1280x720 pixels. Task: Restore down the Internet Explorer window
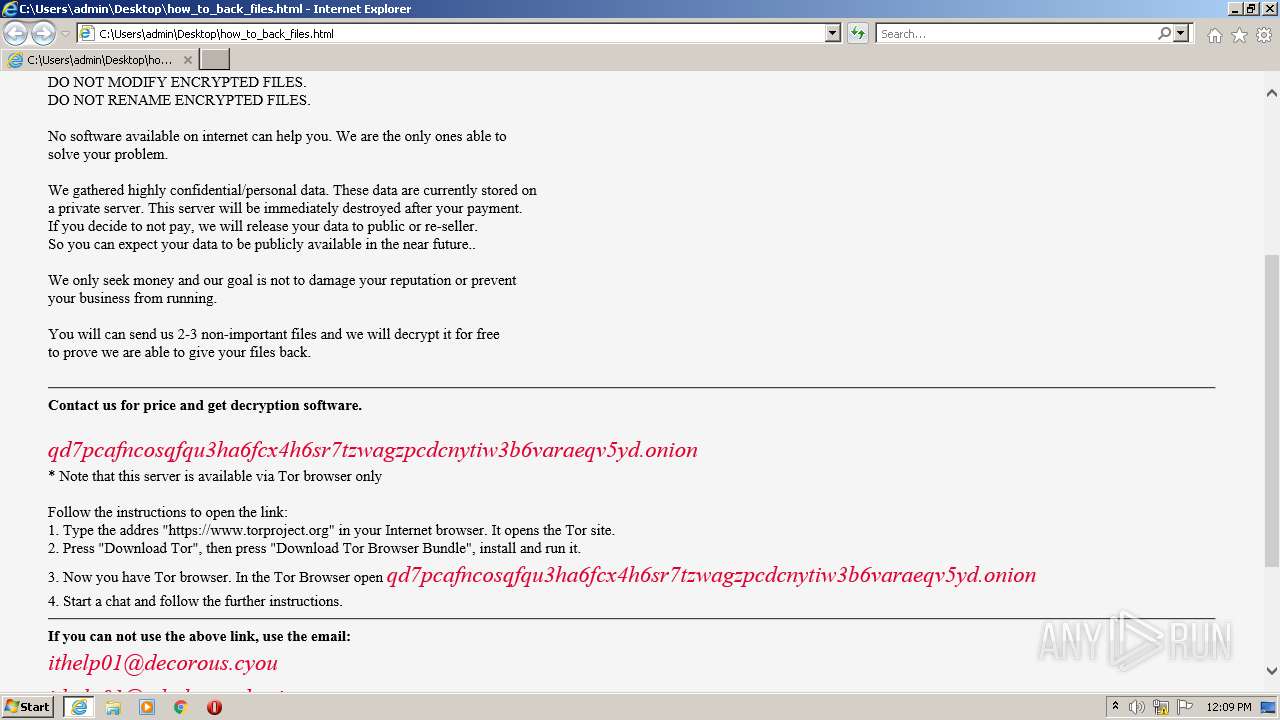tap(1251, 9)
